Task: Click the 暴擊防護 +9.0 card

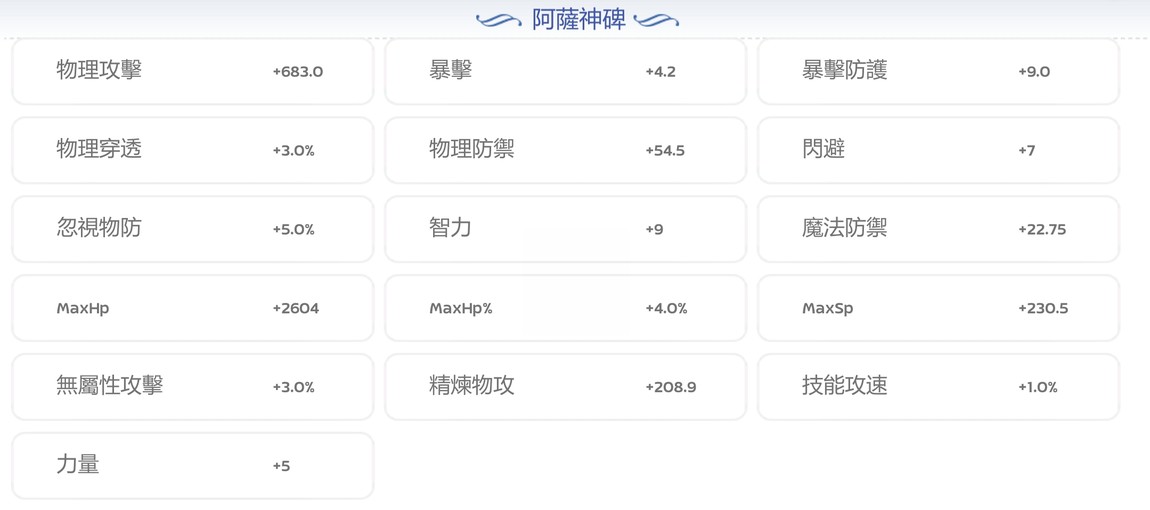Action: coord(938,71)
